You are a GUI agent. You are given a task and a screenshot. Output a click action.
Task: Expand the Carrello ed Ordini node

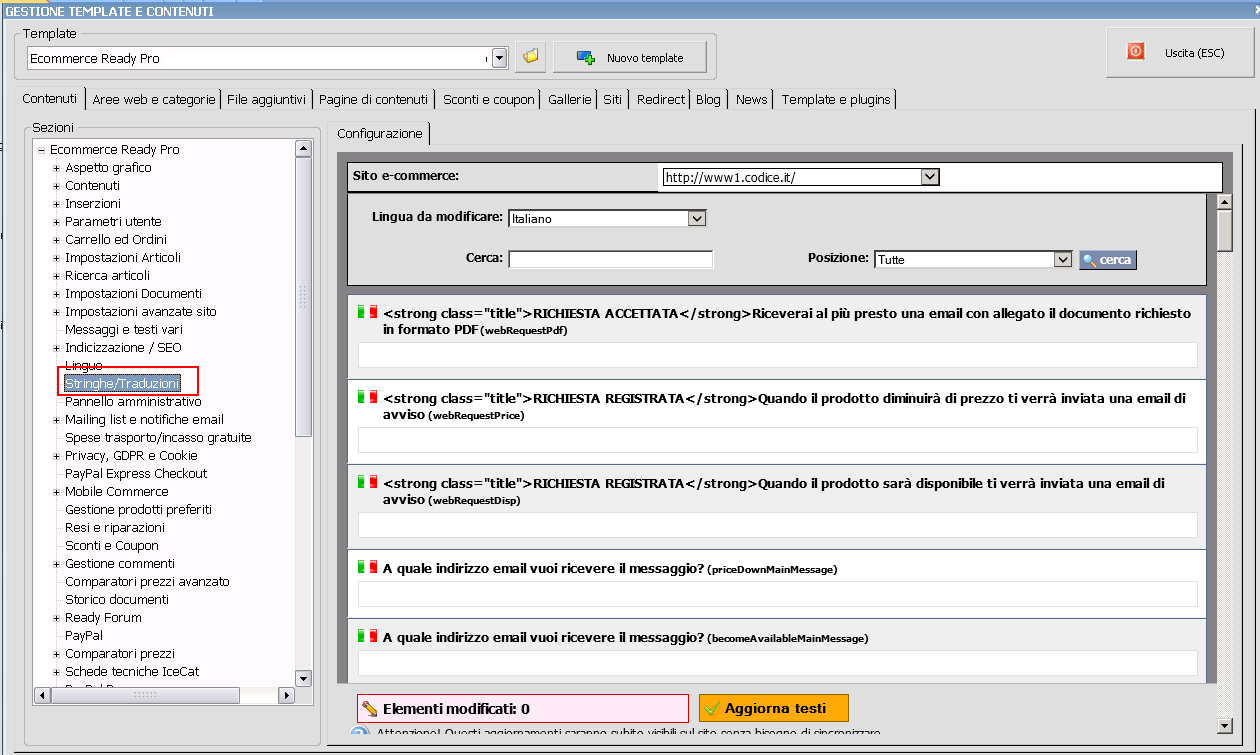coord(57,240)
